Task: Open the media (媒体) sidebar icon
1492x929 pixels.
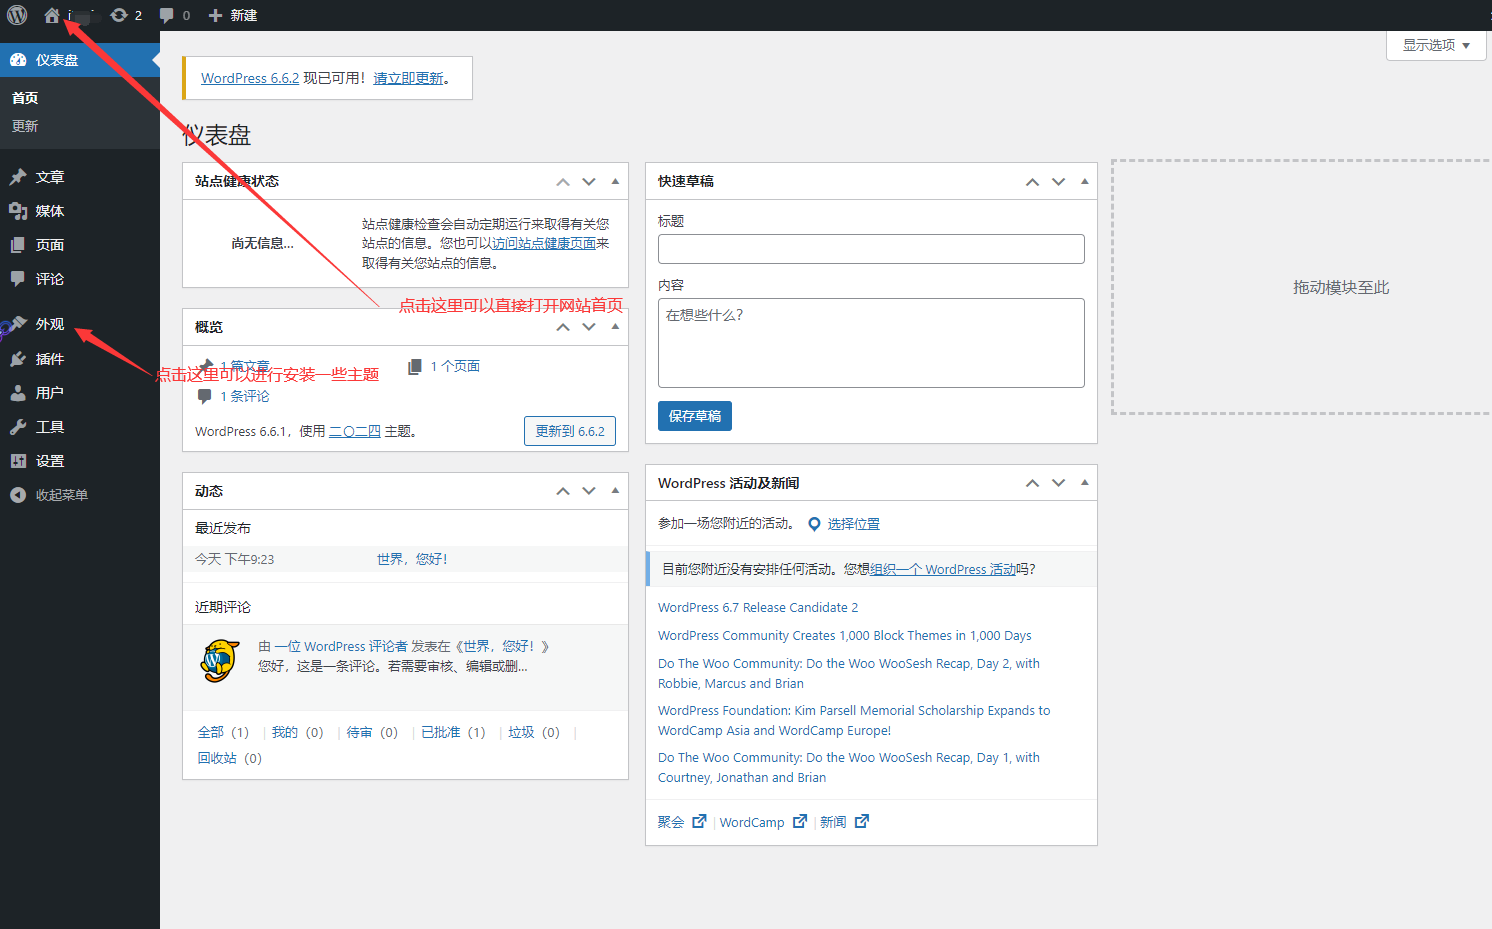Action: pyautogui.click(x=18, y=211)
